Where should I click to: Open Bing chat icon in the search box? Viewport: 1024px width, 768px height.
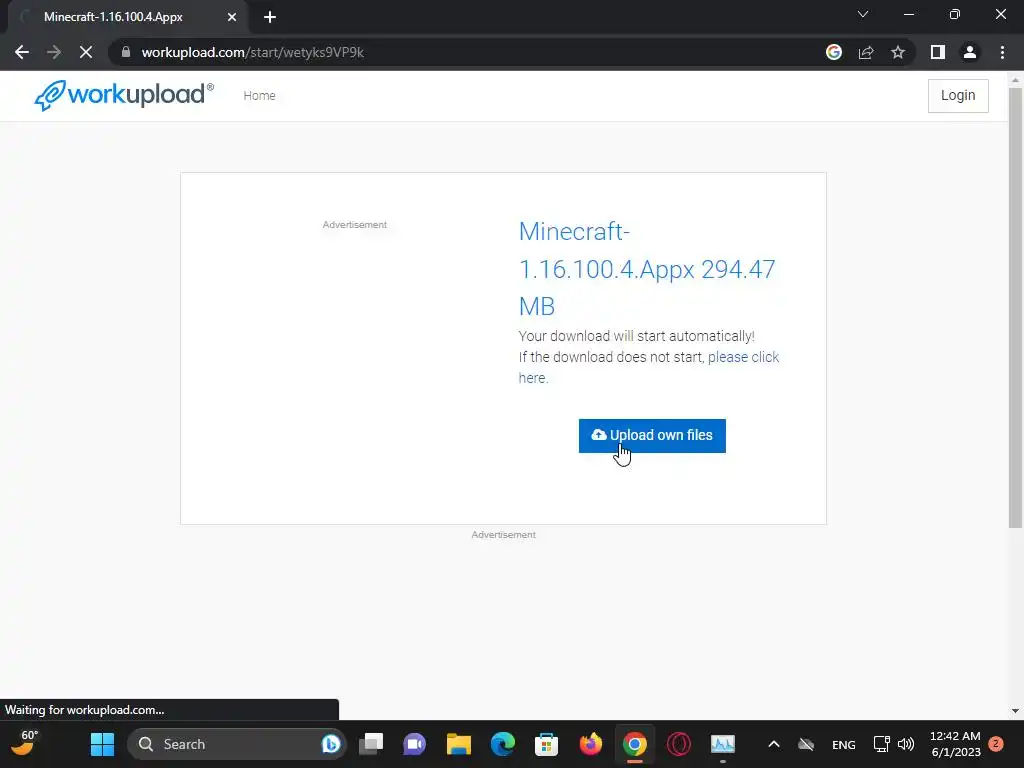pyautogui.click(x=331, y=744)
